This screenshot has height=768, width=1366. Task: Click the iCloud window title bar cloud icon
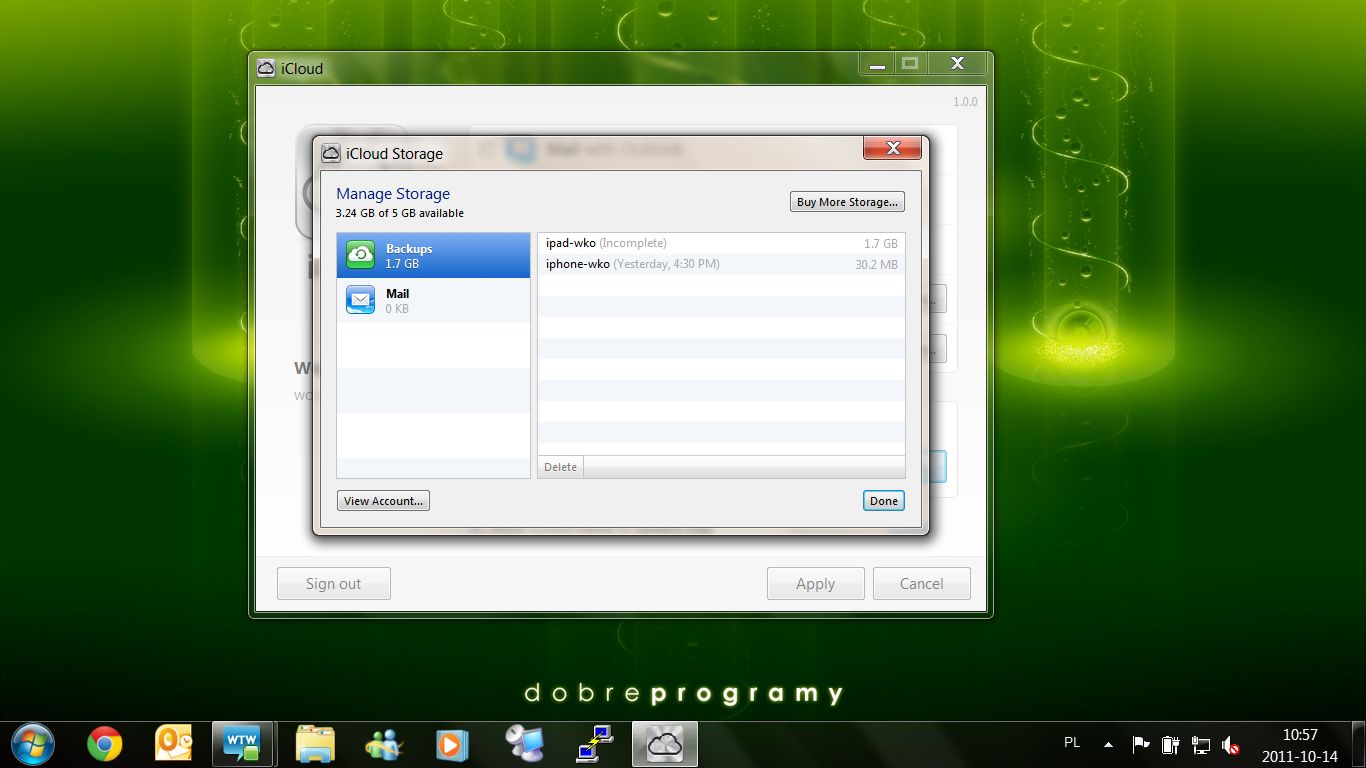point(266,68)
